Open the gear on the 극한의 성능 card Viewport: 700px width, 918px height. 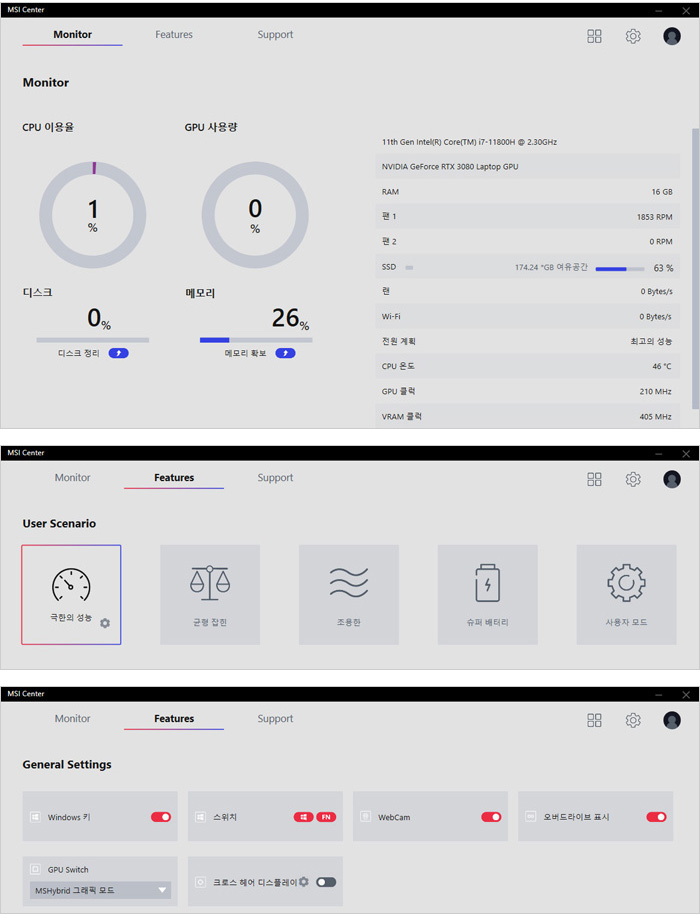pyautogui.click(x=105, y=623)
